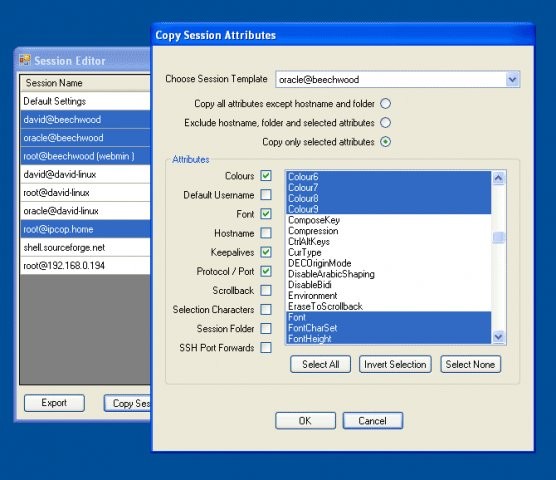Viewport: 556px width, 480px height.
Task: Click the Session Editor window icon
Action: 25,60
